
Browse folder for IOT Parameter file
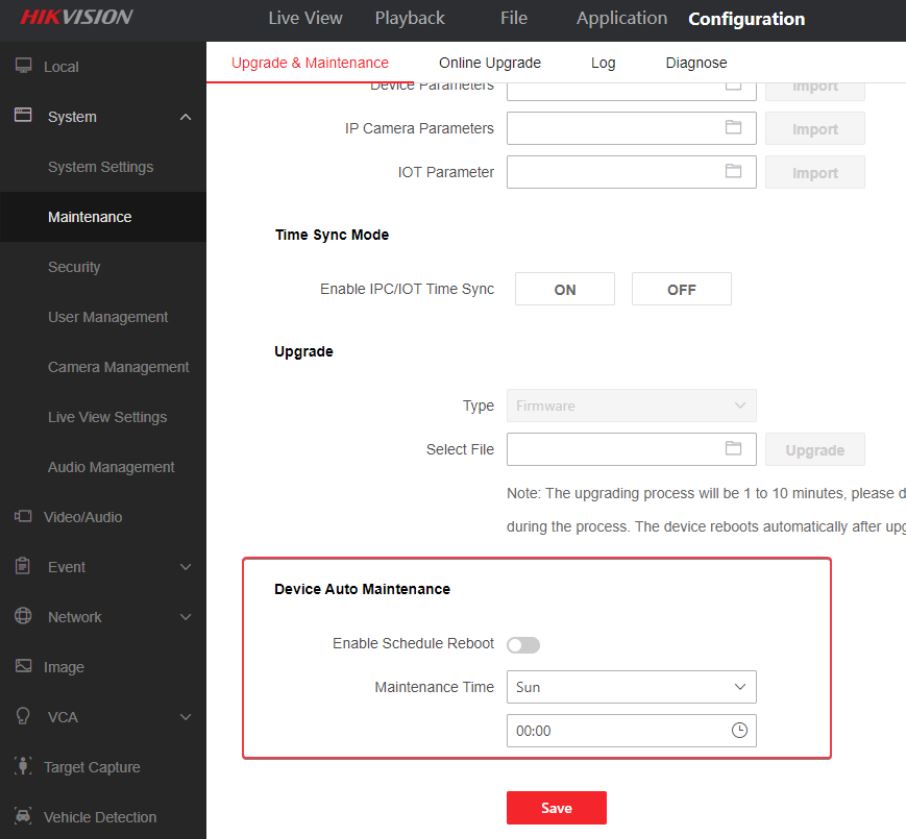click(x=733, y=171)
